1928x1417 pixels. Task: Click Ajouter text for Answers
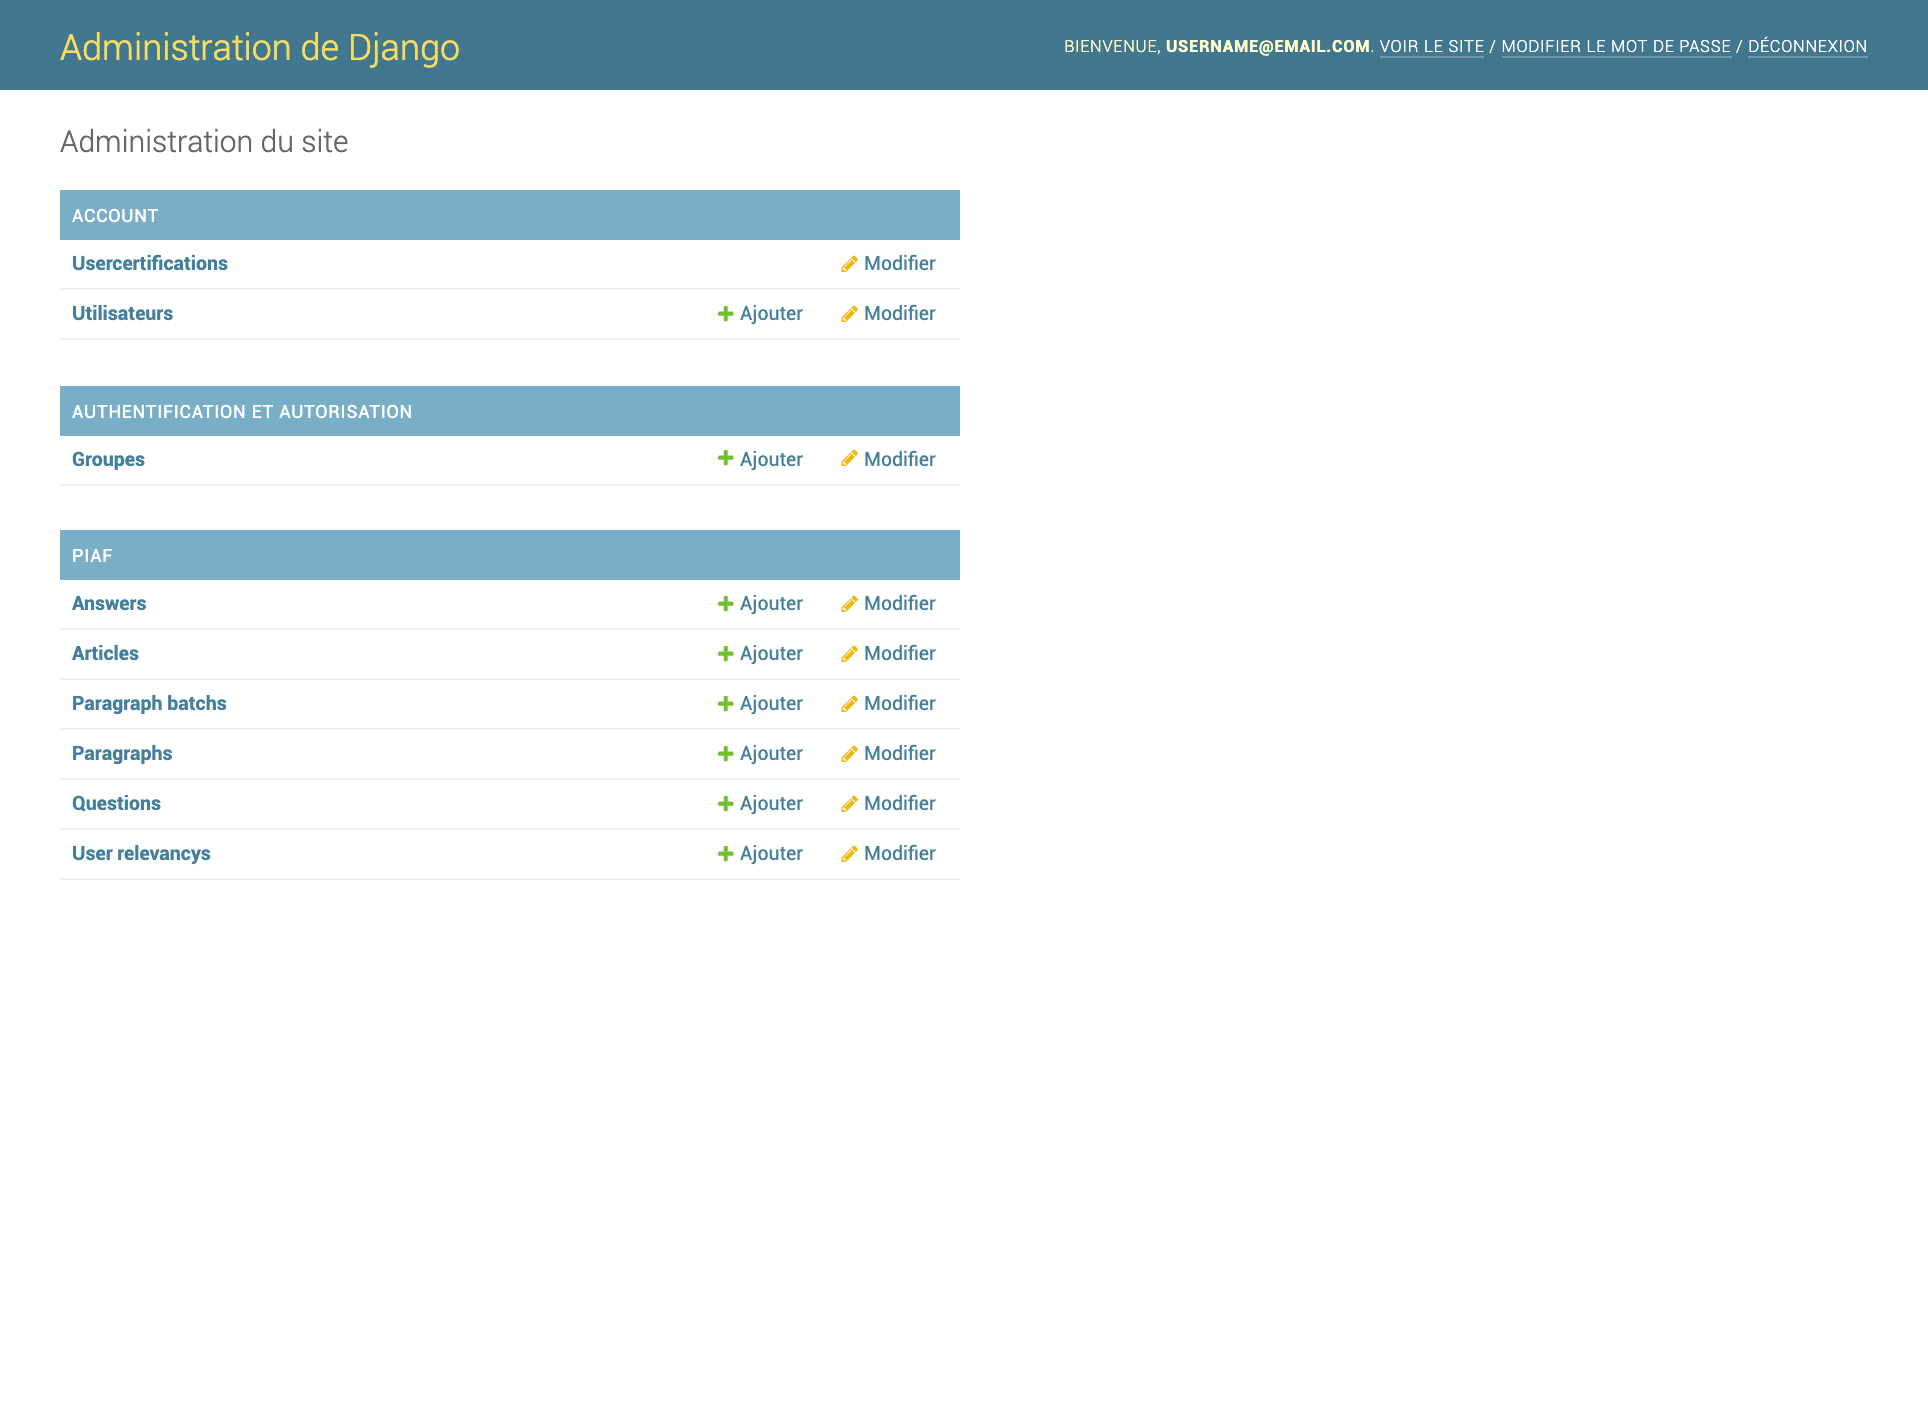[771, 604]
